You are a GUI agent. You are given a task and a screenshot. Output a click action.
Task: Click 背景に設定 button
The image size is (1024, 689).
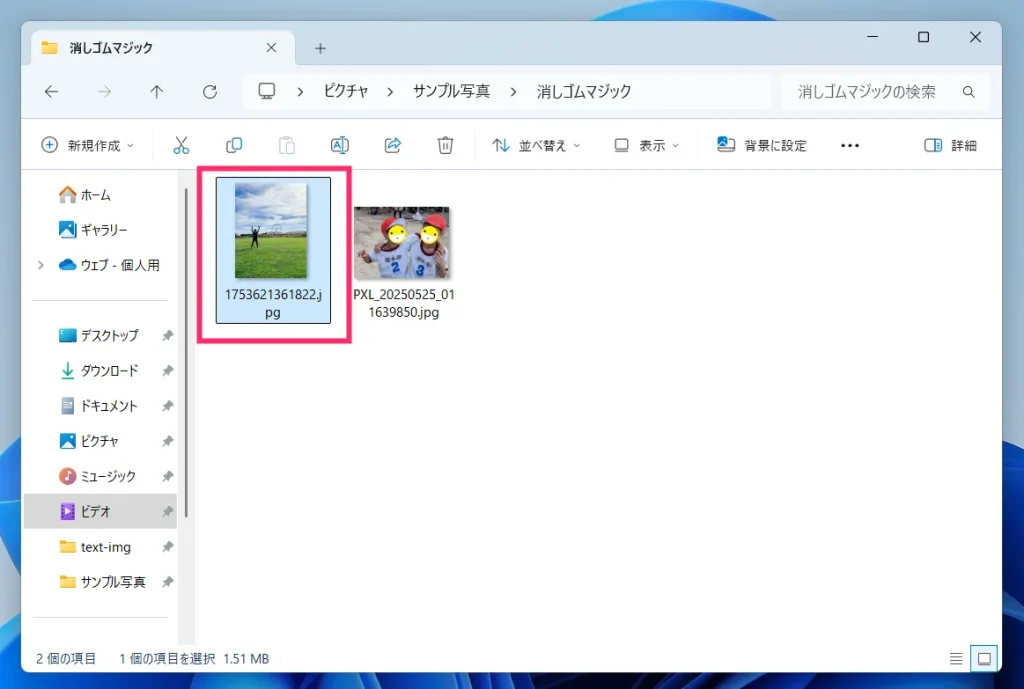pos(761,145)
